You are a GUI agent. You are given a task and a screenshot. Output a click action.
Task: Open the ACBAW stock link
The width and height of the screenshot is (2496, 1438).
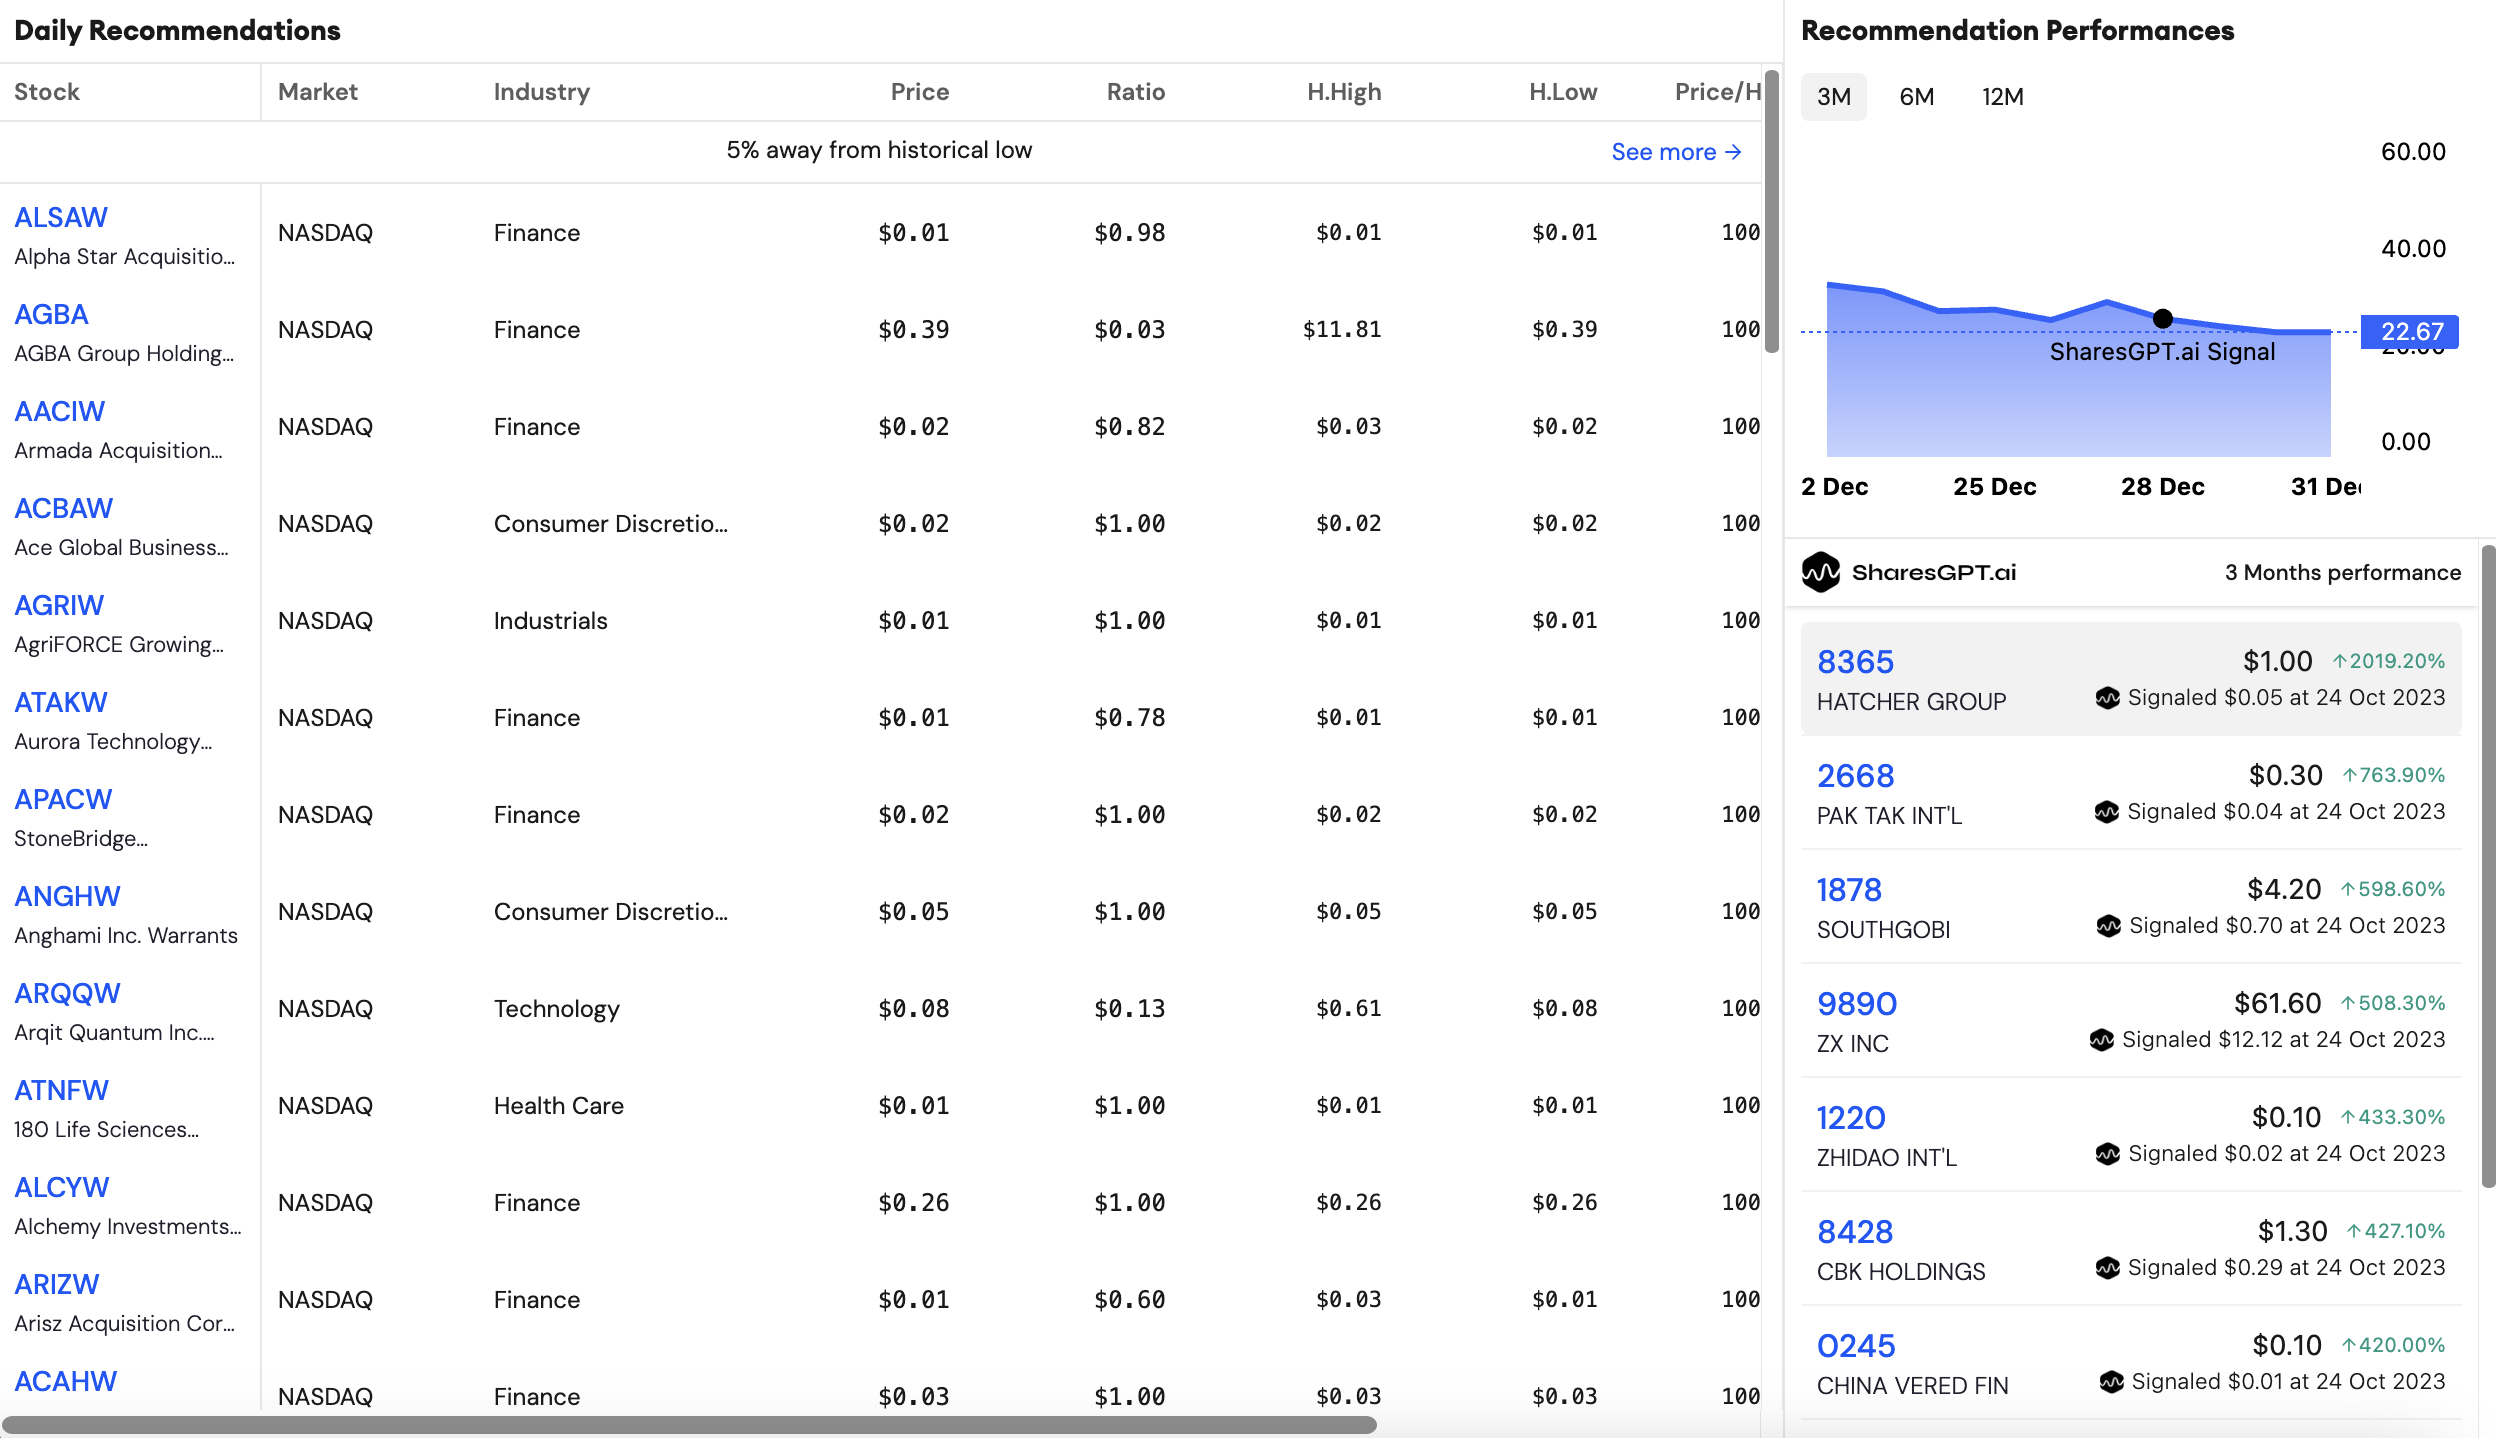coord(63,508)
